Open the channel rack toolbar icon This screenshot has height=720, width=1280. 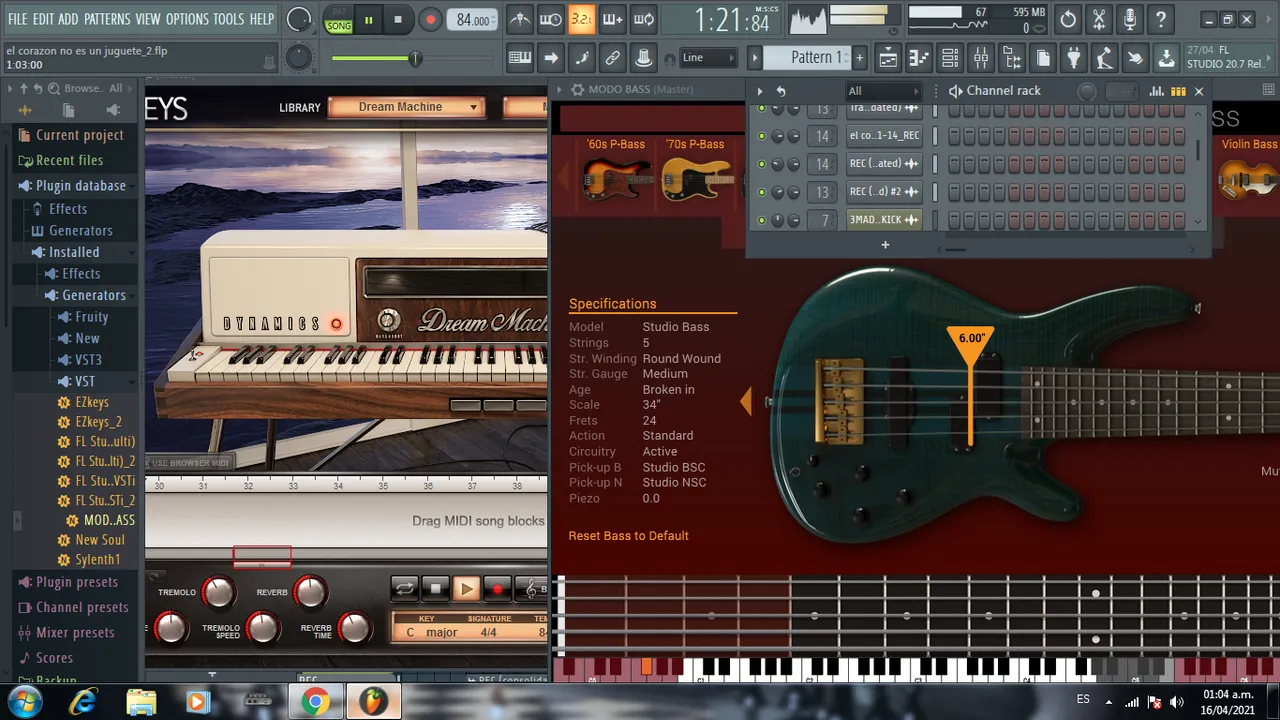click(950, 58)
